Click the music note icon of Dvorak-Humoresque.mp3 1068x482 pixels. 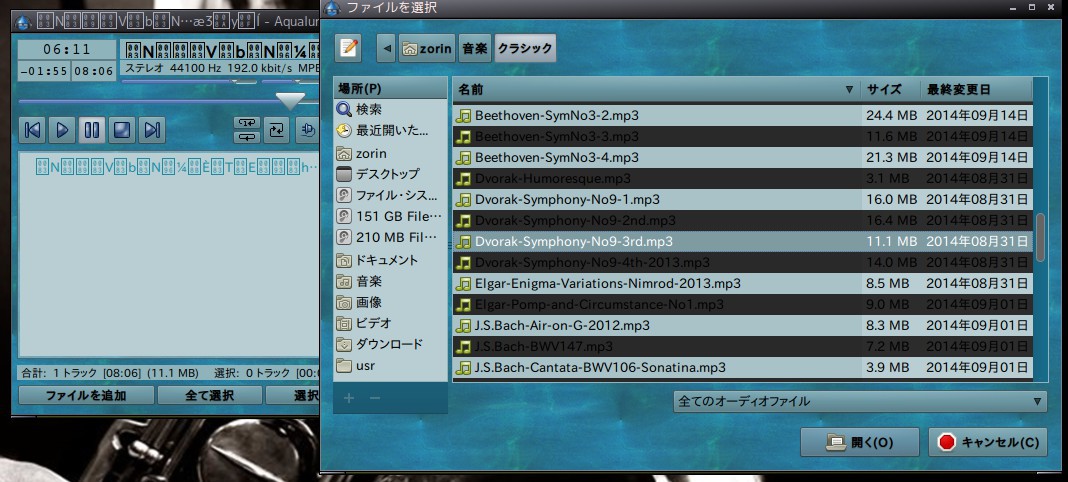[x=464, y=179]
